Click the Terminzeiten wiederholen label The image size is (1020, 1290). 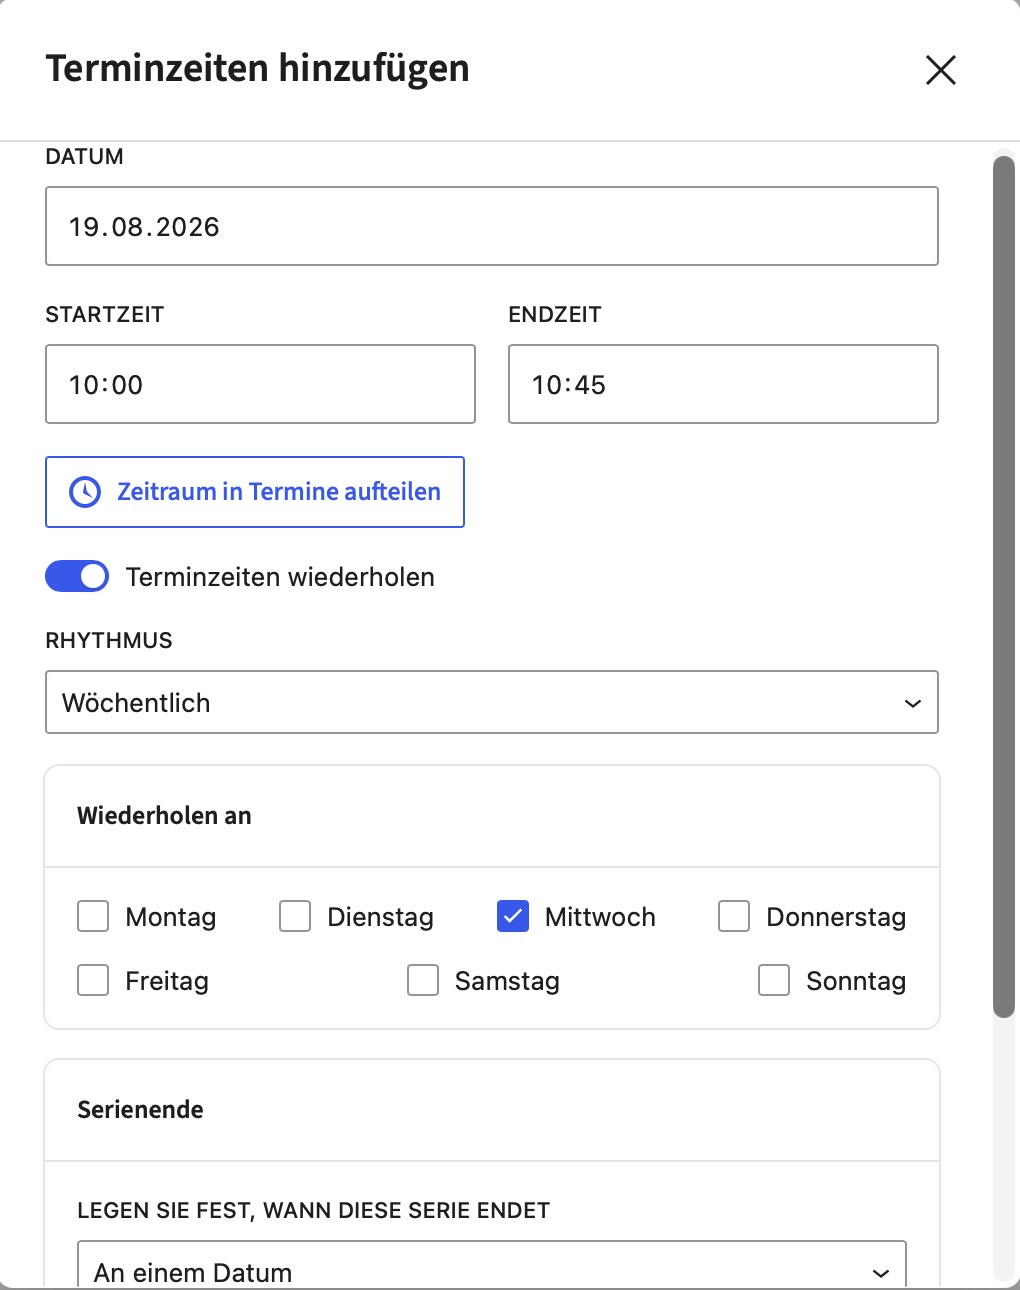(280, 577)
